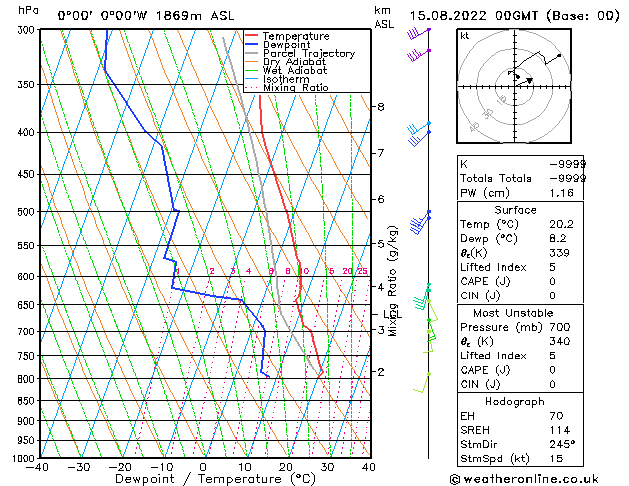This screenshot has width=629, height=486.
Task: Click the -40 temperature axis label
Action: [38, 467]
